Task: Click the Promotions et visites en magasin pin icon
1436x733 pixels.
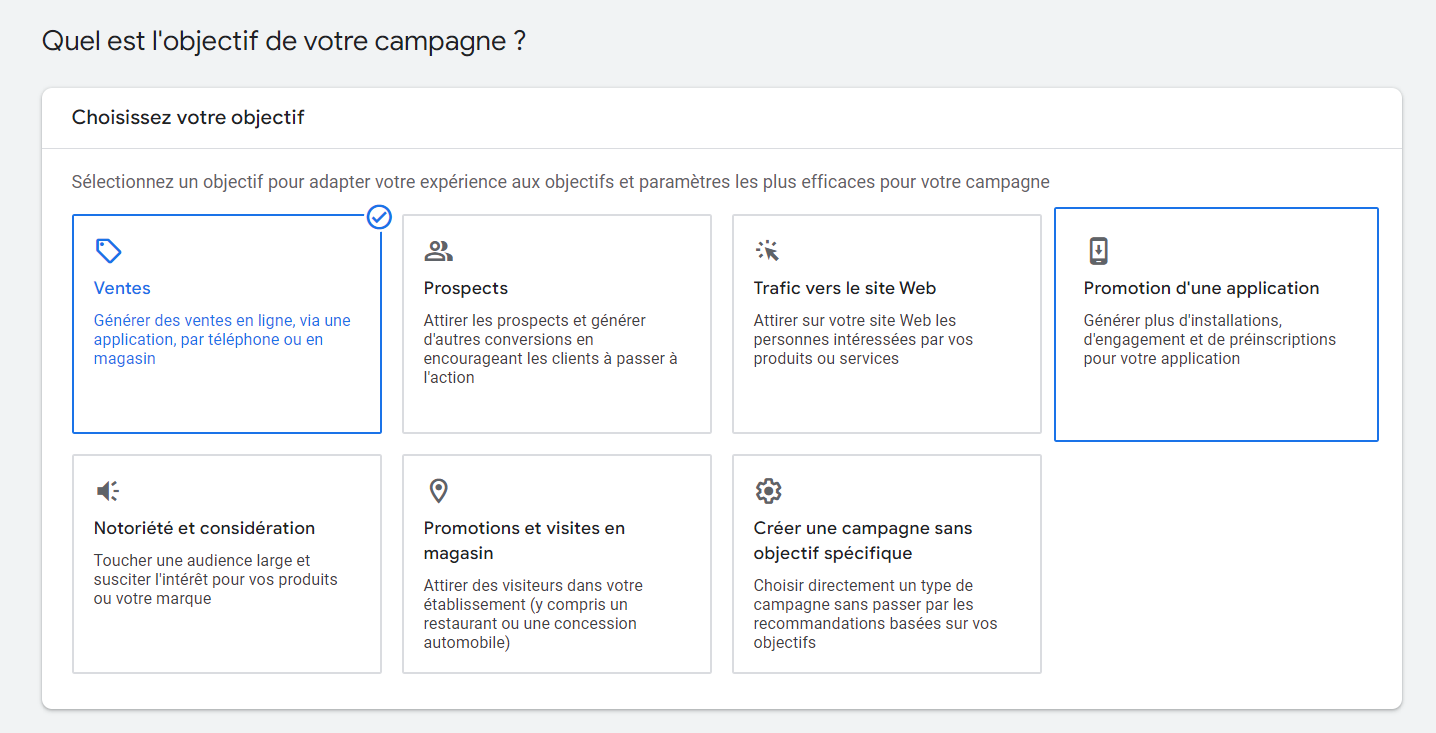Action: pos(438,491)
